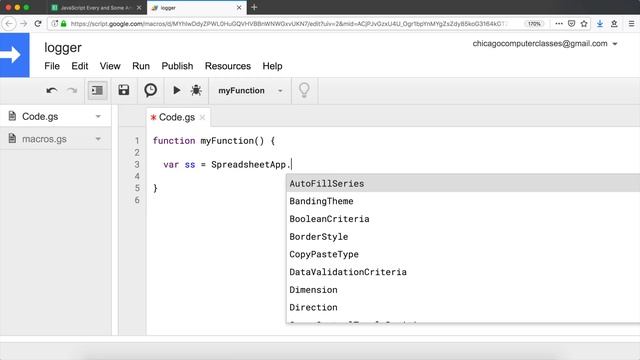Image resolution: width=640 pixels, height=360 pixels.
Task: Open browser page actions ellipsis menu
Action: click(x=559, y=24)
